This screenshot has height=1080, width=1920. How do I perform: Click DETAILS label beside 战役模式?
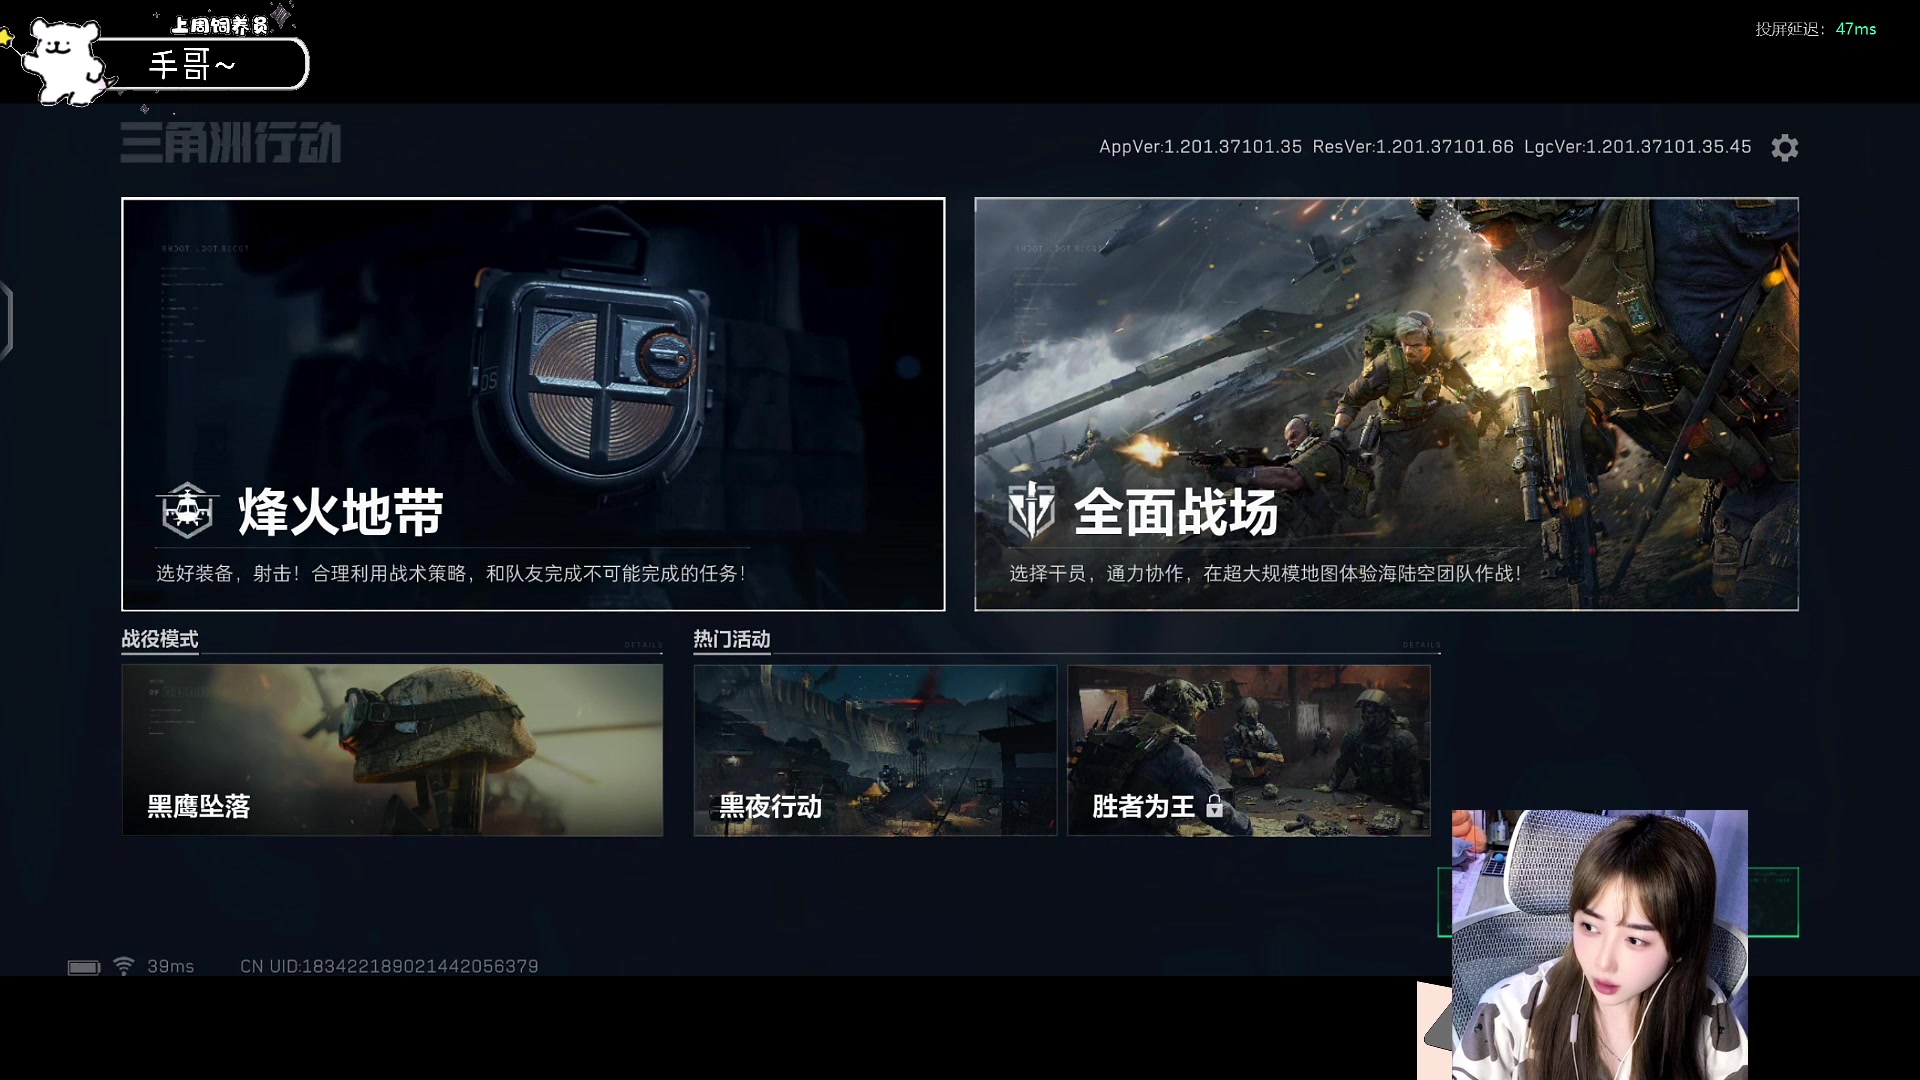[643, 645]
